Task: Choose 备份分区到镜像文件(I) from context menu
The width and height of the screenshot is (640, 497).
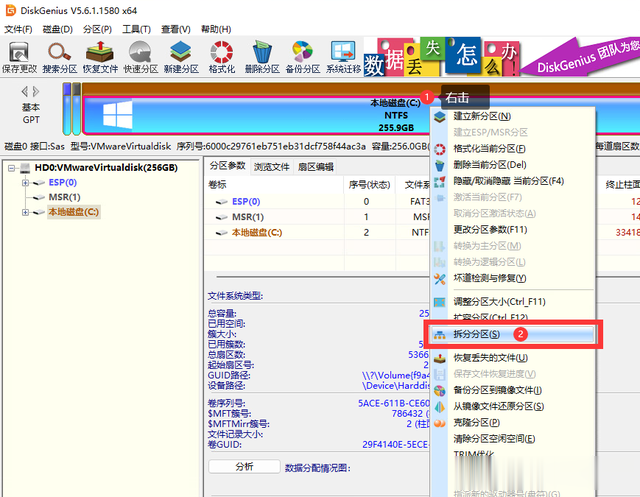Action: point(513,390)
